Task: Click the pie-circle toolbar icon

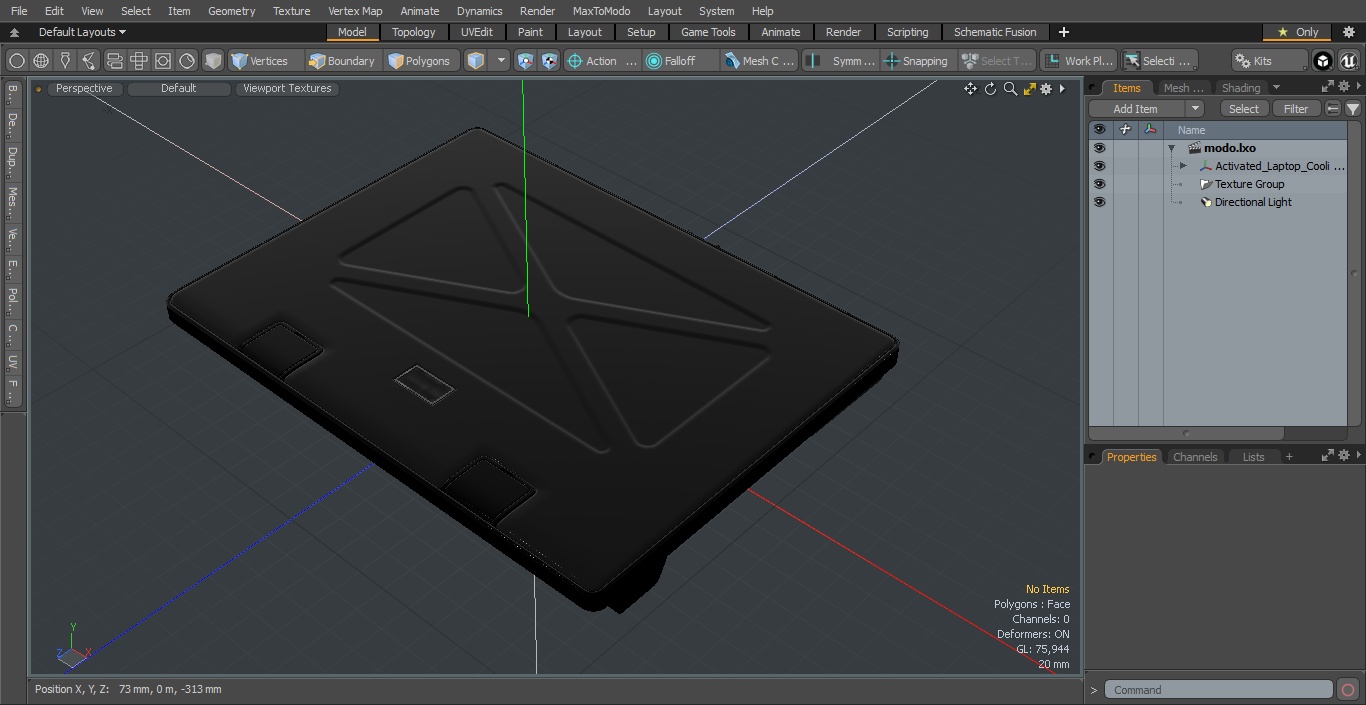Action: (187, 61)
